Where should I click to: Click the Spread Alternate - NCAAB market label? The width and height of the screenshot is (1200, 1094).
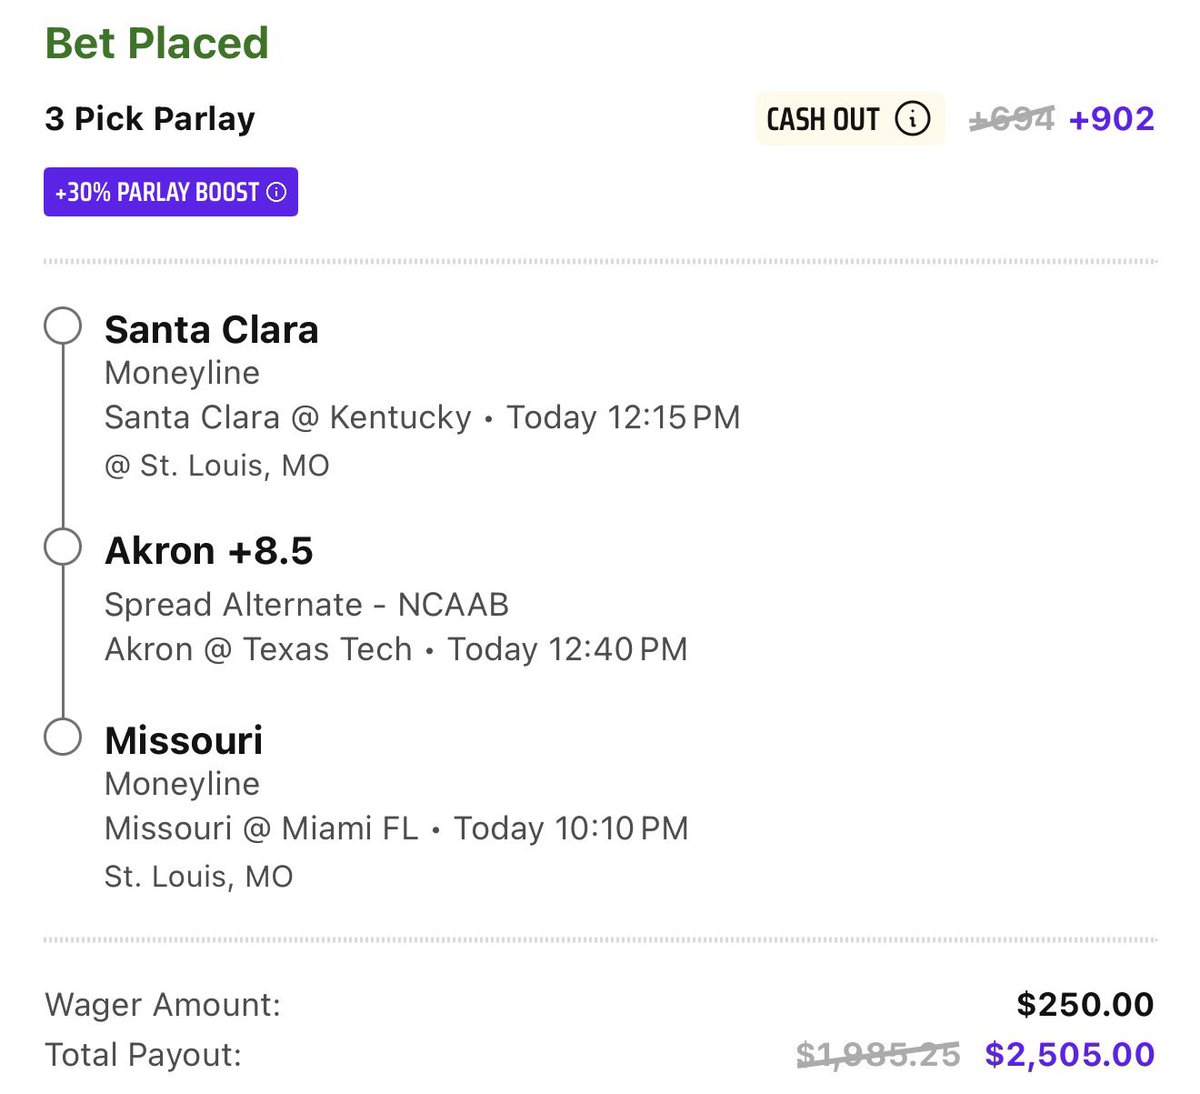point(306,604)
